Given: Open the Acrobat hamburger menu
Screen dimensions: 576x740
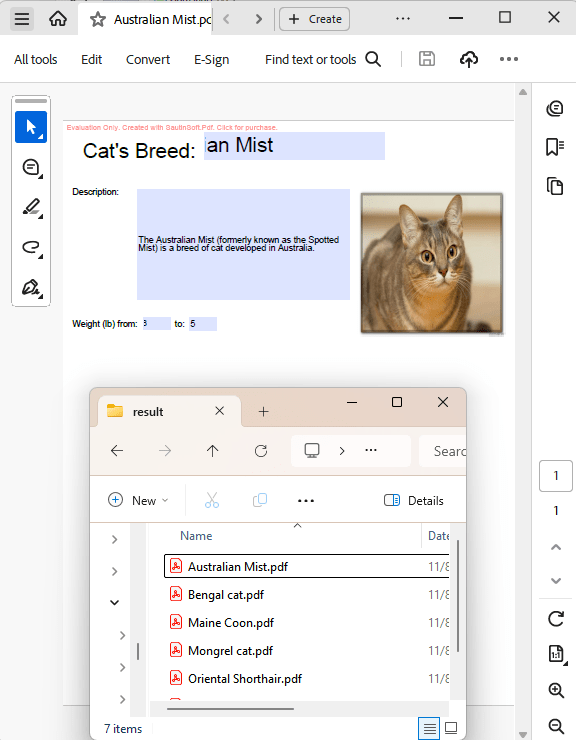Looking at the screenshot, I should 22,19.
